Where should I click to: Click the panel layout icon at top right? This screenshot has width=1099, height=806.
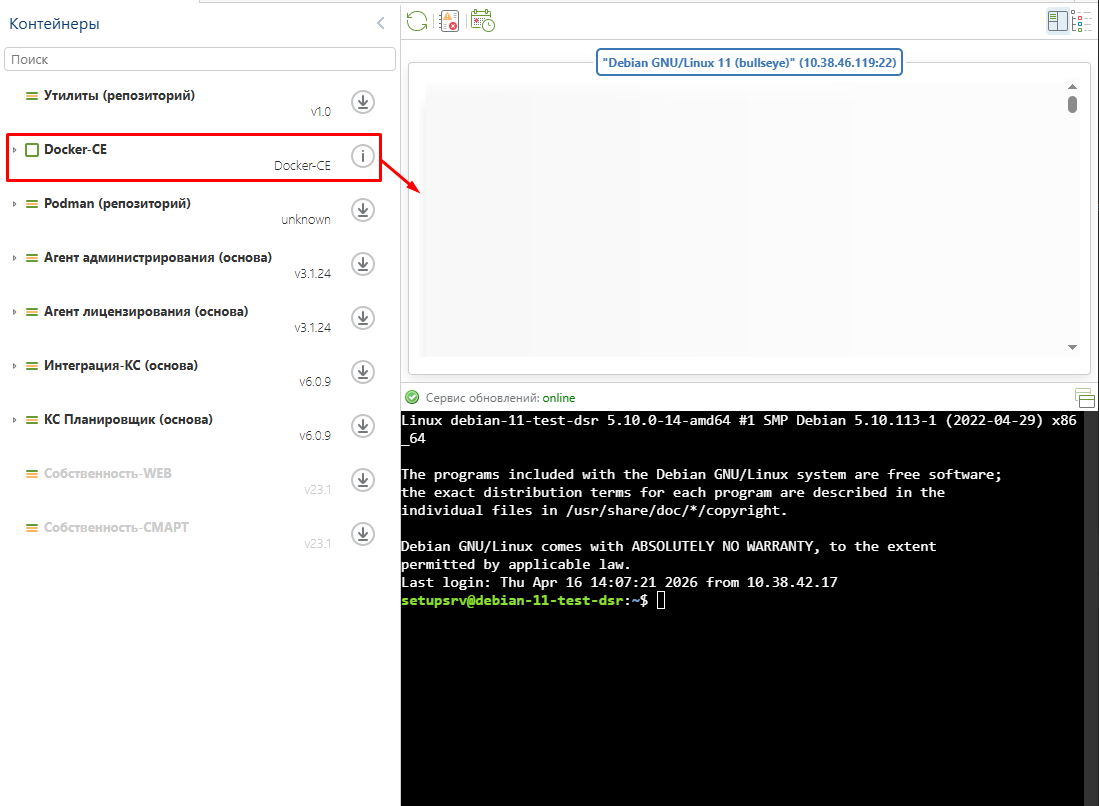pyautogui.click(x=1057, y=20)
